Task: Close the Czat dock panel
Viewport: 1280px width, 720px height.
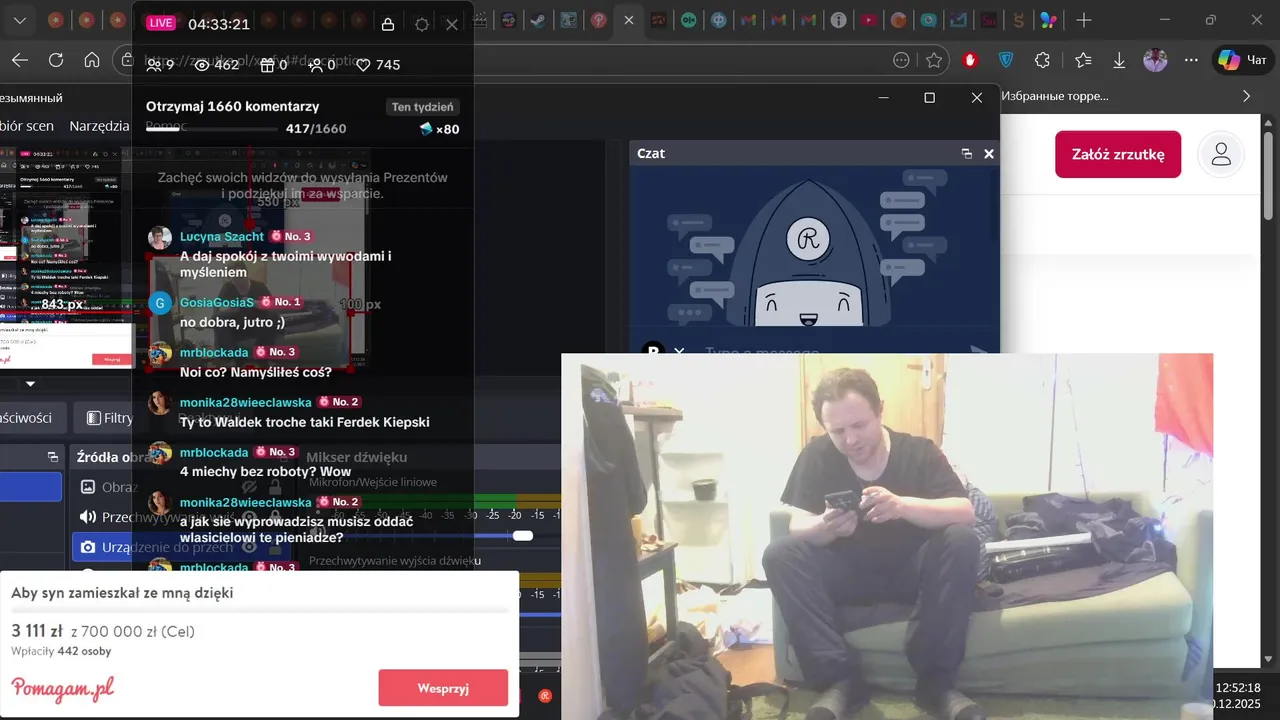Action: pos(989,154)
